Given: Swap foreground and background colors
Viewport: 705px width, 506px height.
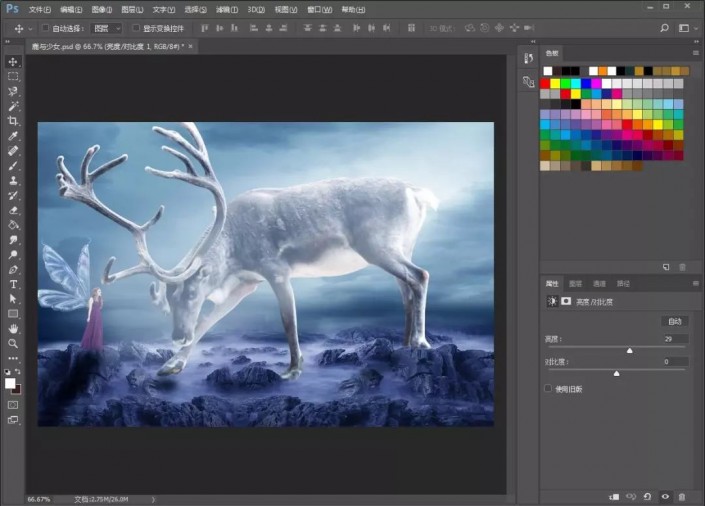Looking at the screenshot, I should point(18,372).
